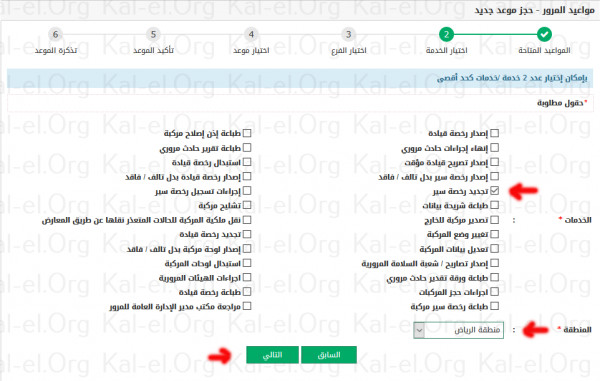Tick طباعة تقرير حادث مروري checkbox
The width and height of the screenshot is (600, 381).
247,148
